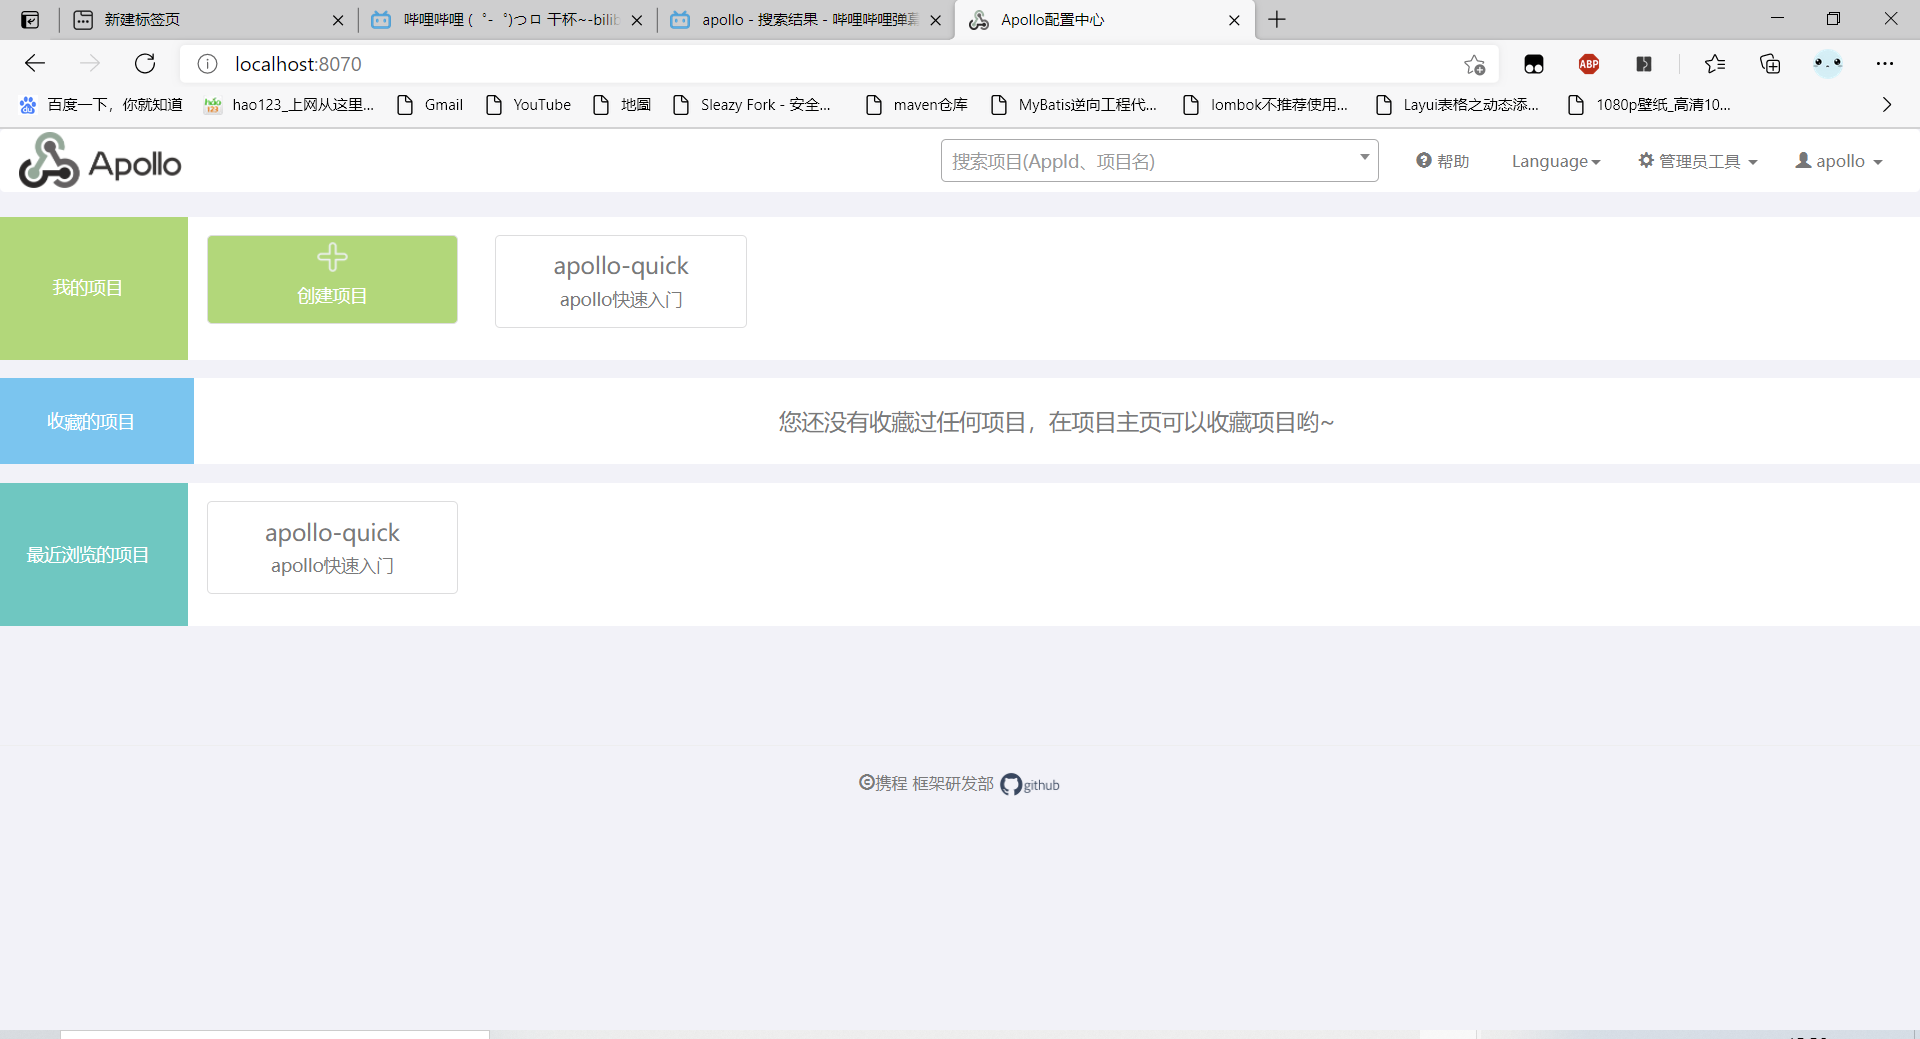Image resolution: width=1920 pixels, height=1039 pixels.
Task: Expand the project search dropdown arrow
Action: [x=1364, y=157]
